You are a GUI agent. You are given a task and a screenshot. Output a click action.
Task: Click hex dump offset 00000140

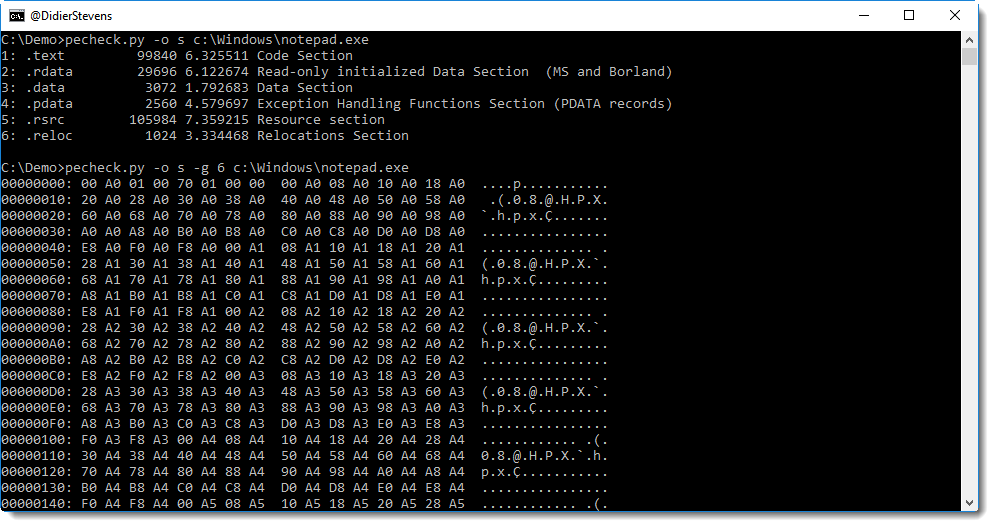click(33, 504)
